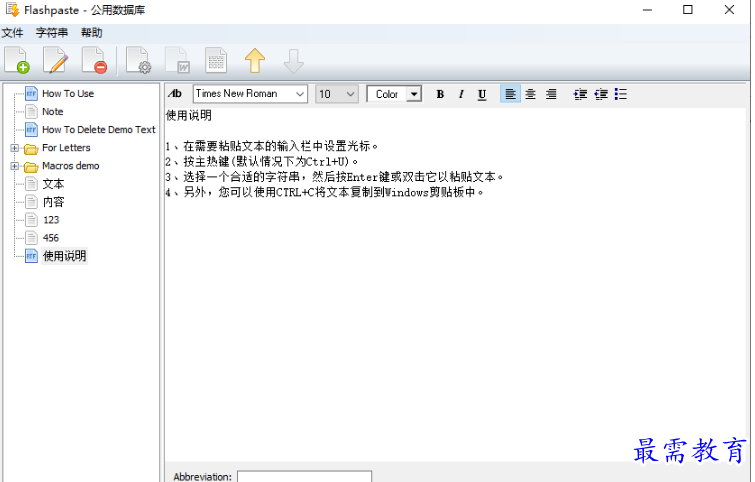This screenshot has width=755, height=482.
Task: Click the delete string icon
Action: (x=94, y=60)
